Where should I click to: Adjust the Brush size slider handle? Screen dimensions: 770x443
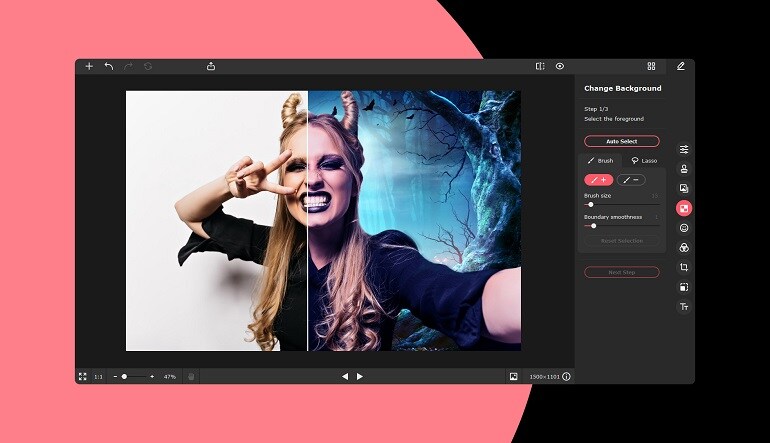pyautogui.click(x=591, y=204)
